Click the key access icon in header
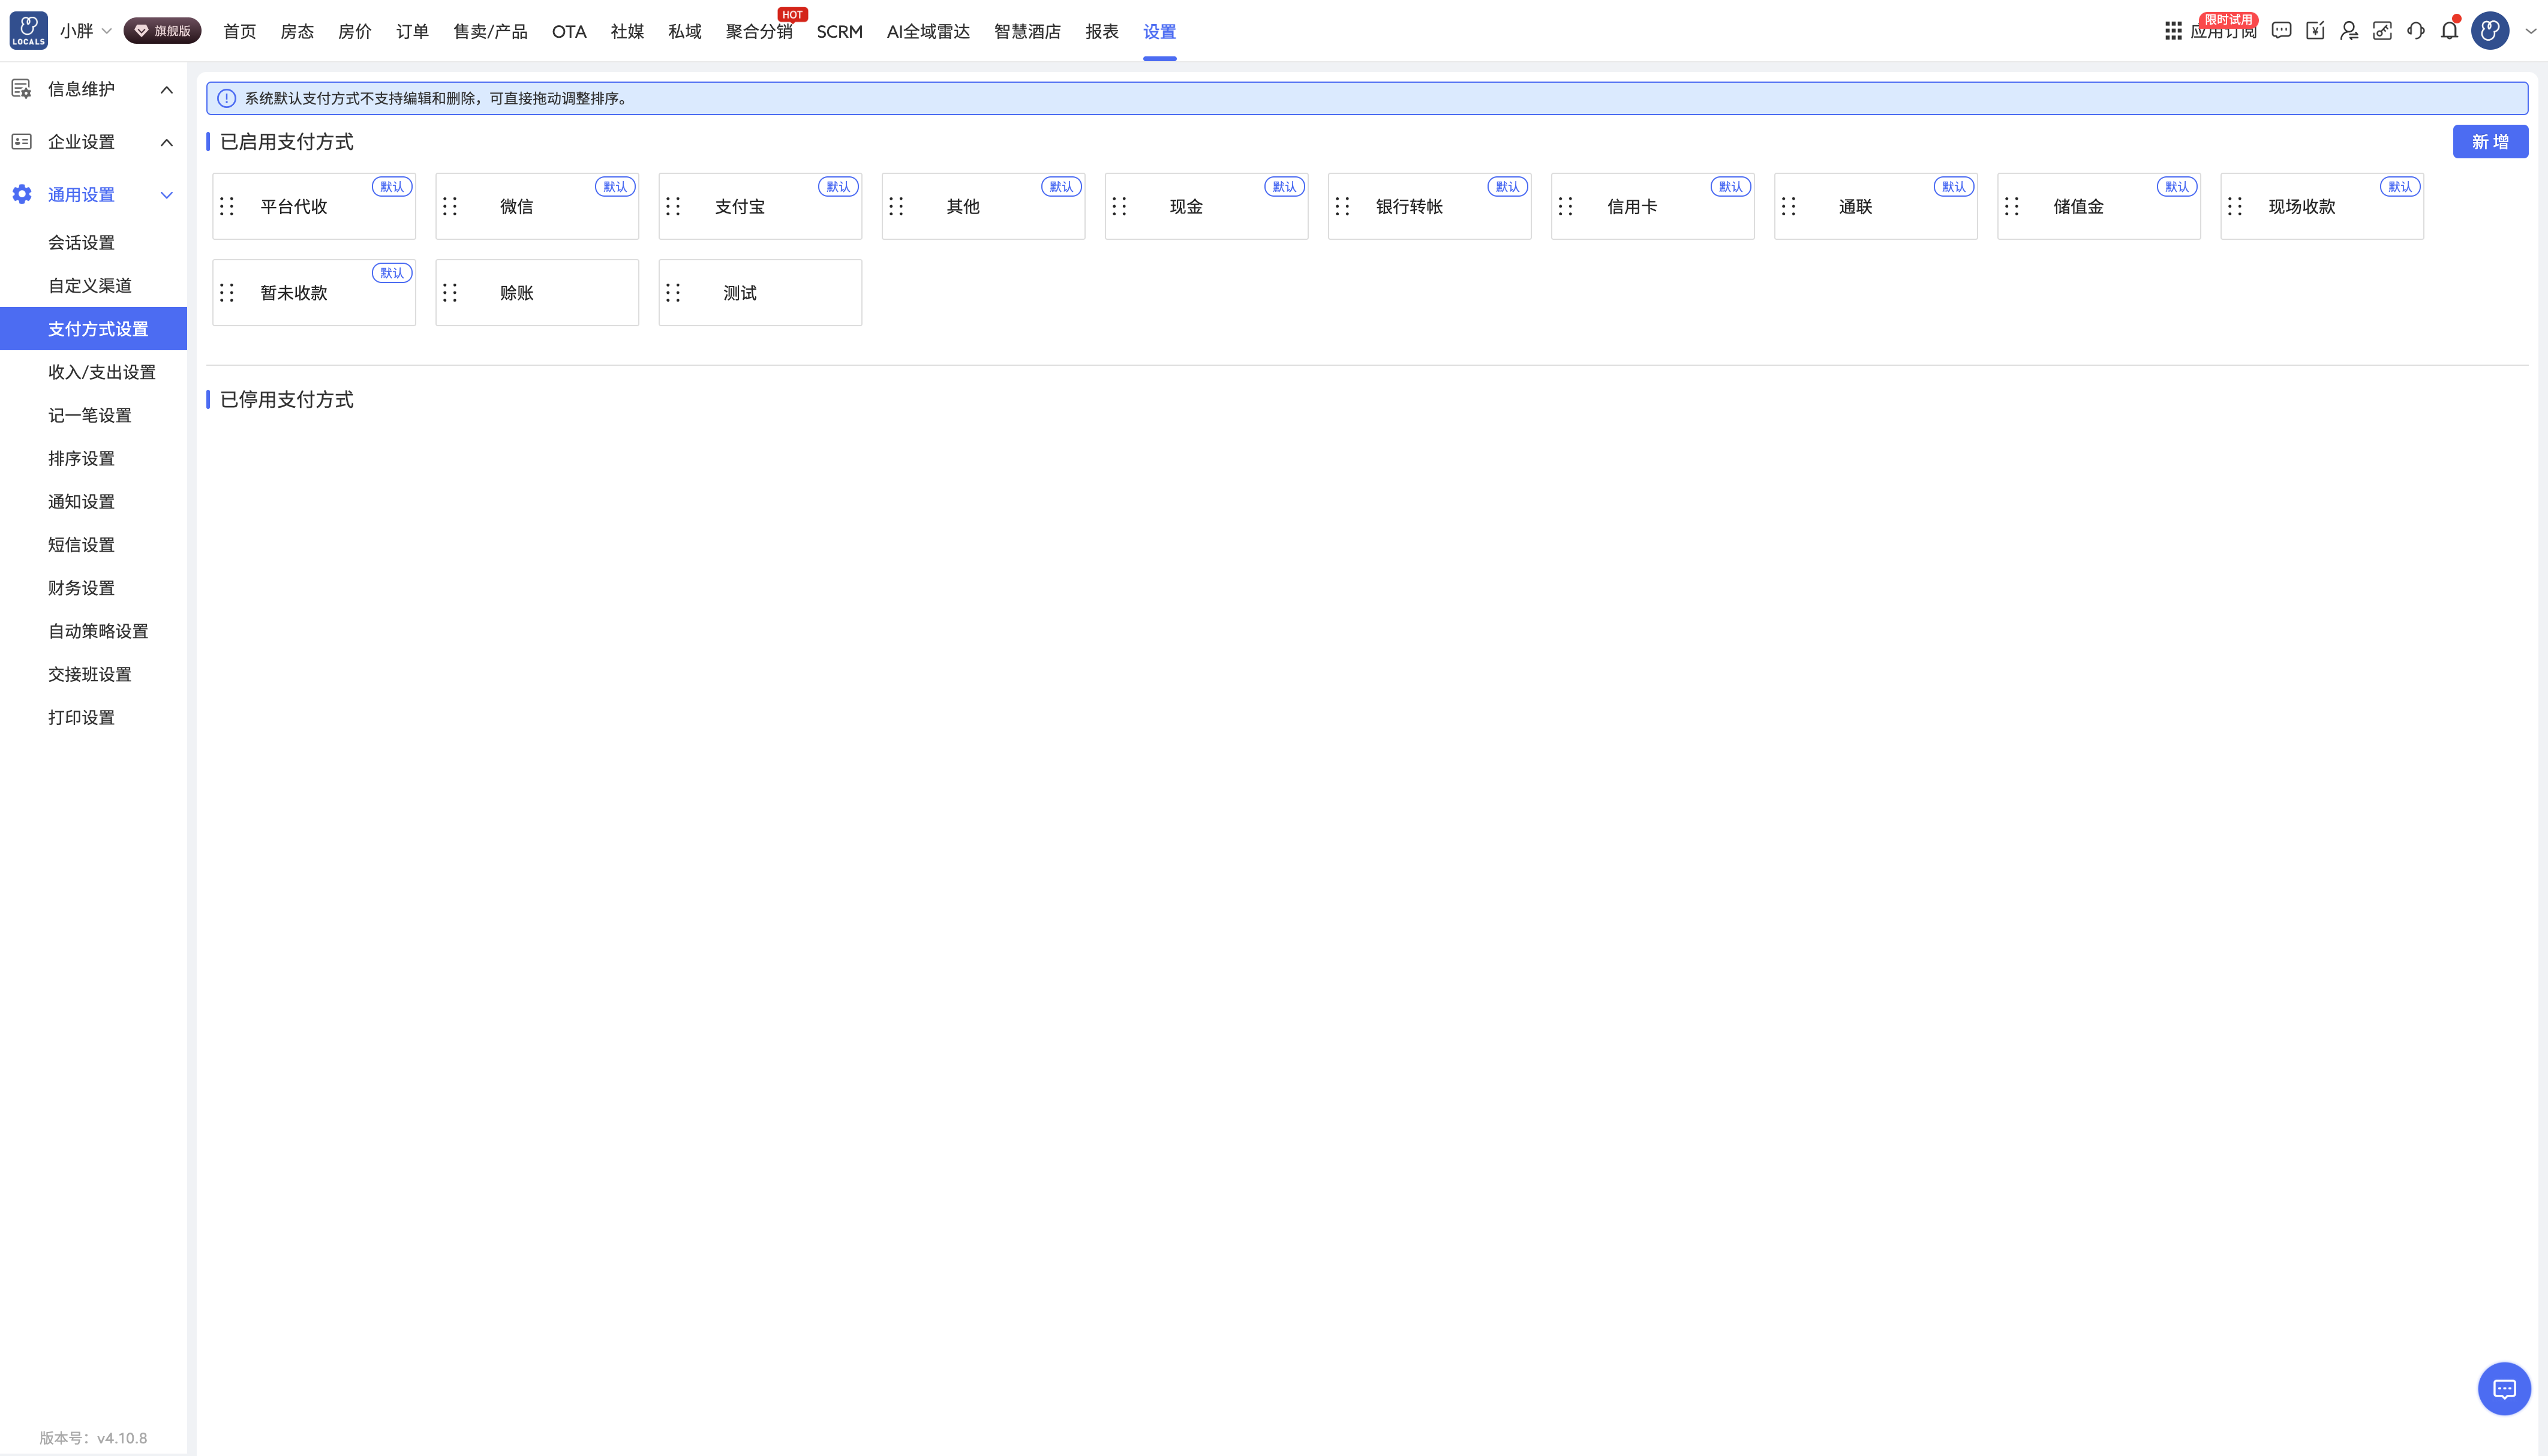Image resolution: width=2548 pixels, height=1456 pixels. tap(2382, 31)
